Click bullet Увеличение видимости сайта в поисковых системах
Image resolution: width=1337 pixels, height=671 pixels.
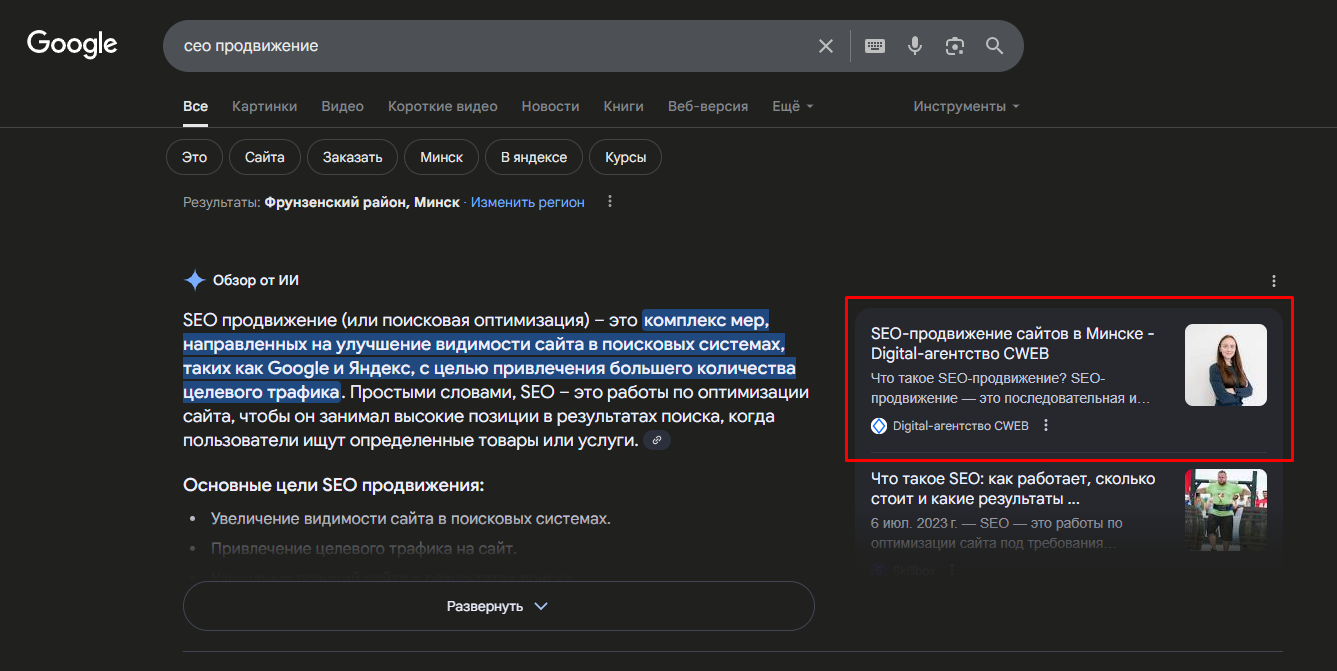coord(411,519)
